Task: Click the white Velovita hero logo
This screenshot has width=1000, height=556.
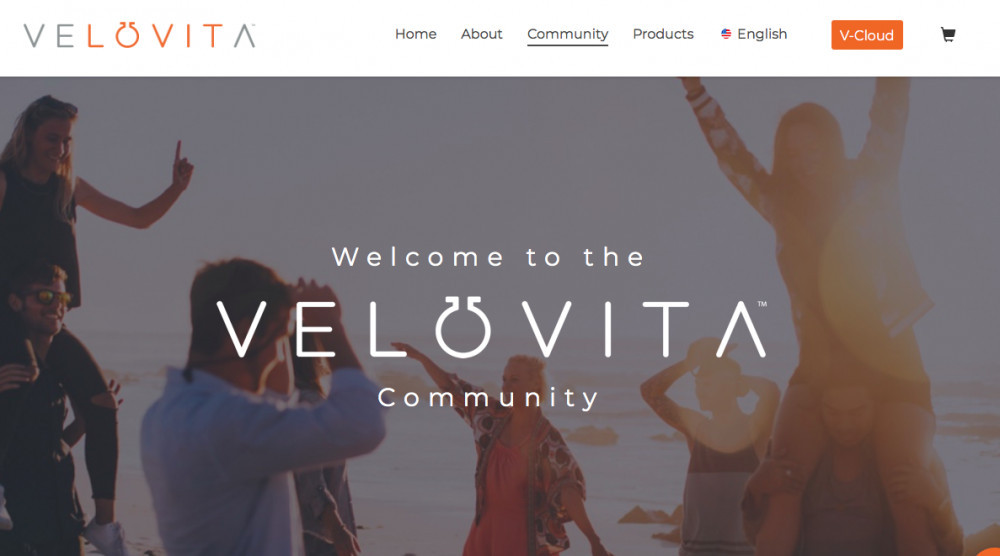Action: coord(492,327)
